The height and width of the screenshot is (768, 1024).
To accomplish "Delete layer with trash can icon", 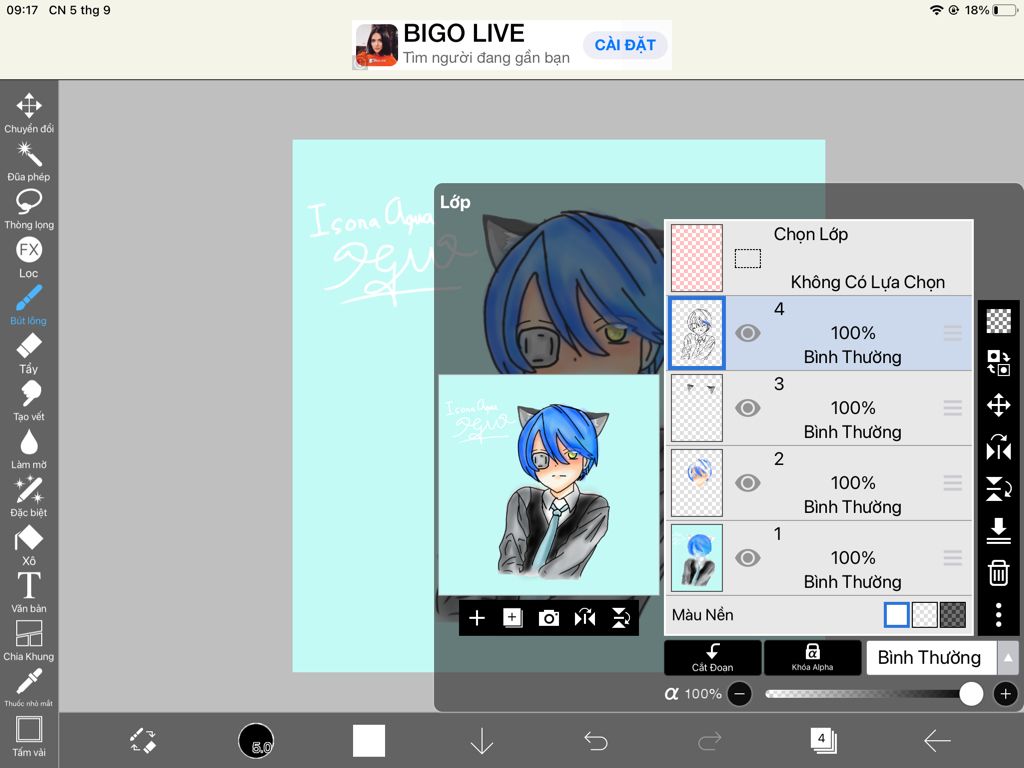I will (999, 573).
